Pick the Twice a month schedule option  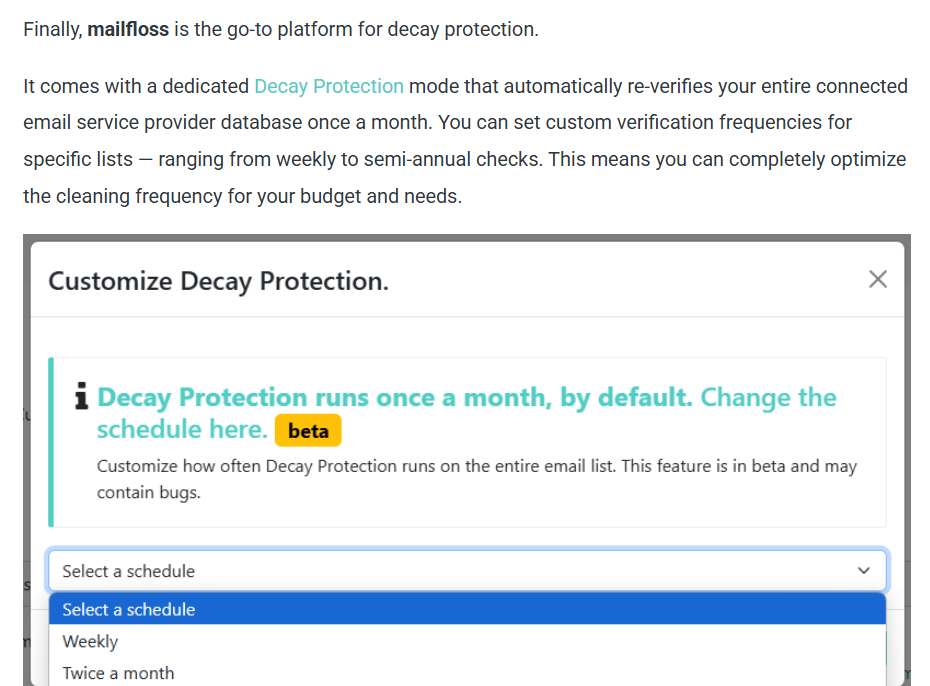[x=467, y=673]
